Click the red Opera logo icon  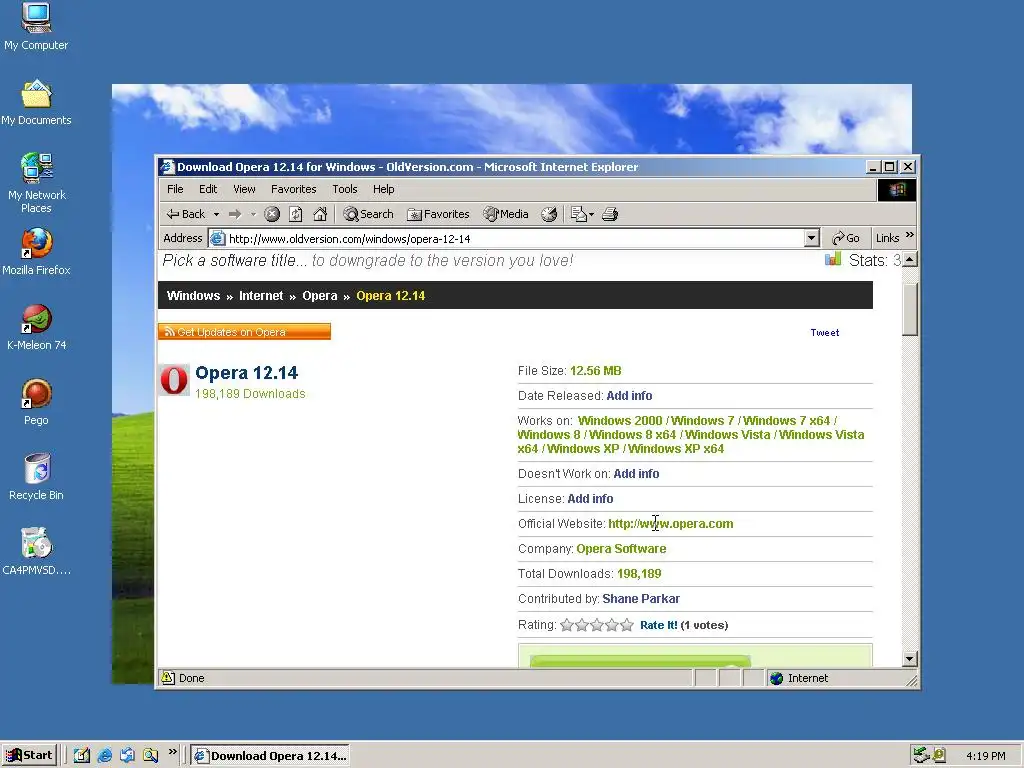pos(174,380)
